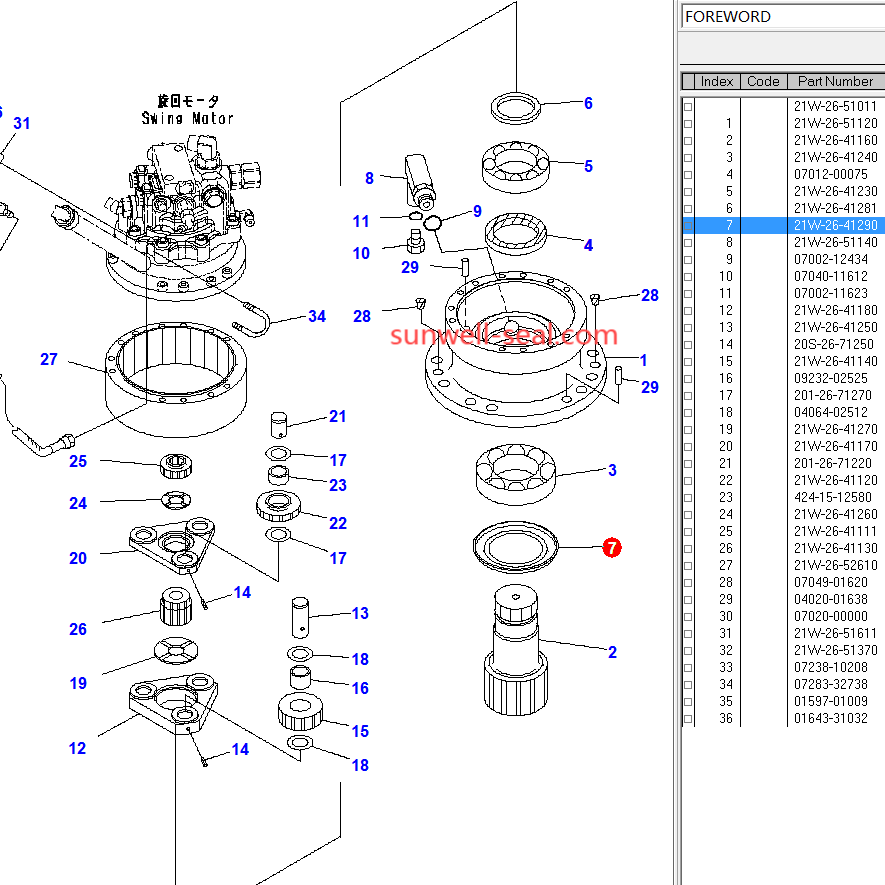This screenshot has width=885, height=885.
Task: Click the red highlighted callout 7
Action: click(x=612, y=548)
